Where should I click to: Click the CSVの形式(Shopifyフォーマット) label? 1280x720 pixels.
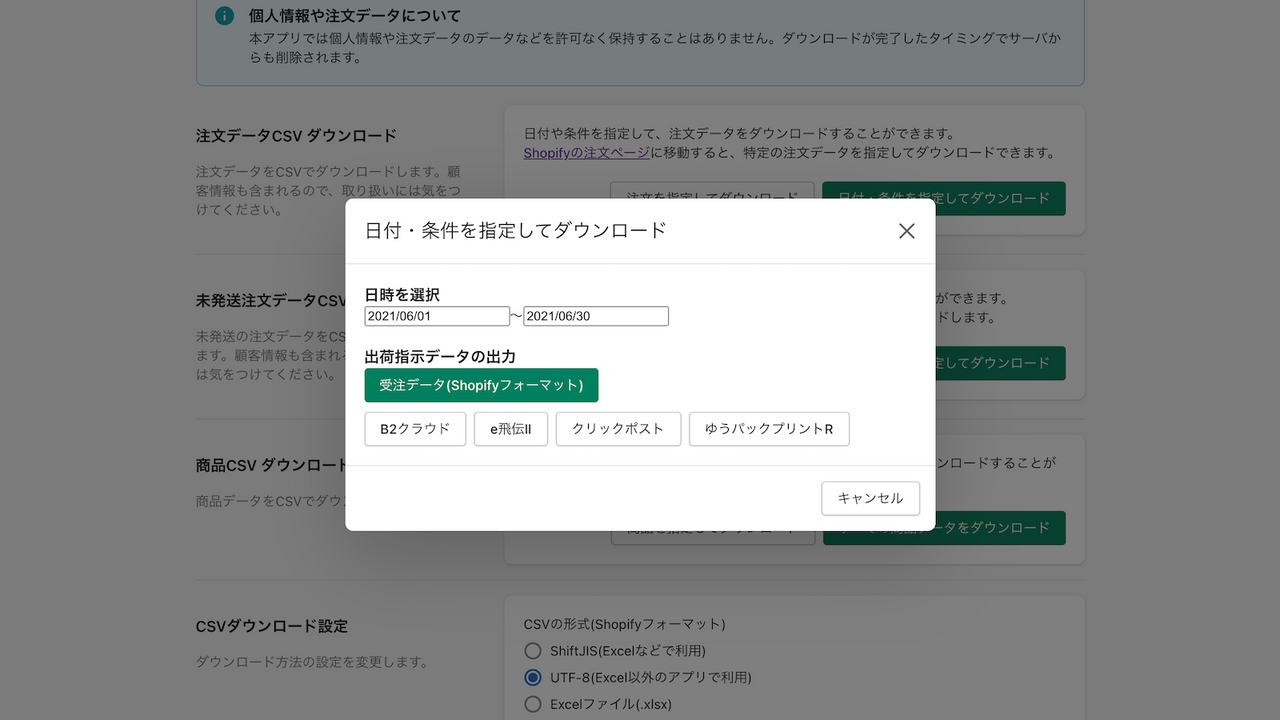pyautogui.click(x=624, y=624)
